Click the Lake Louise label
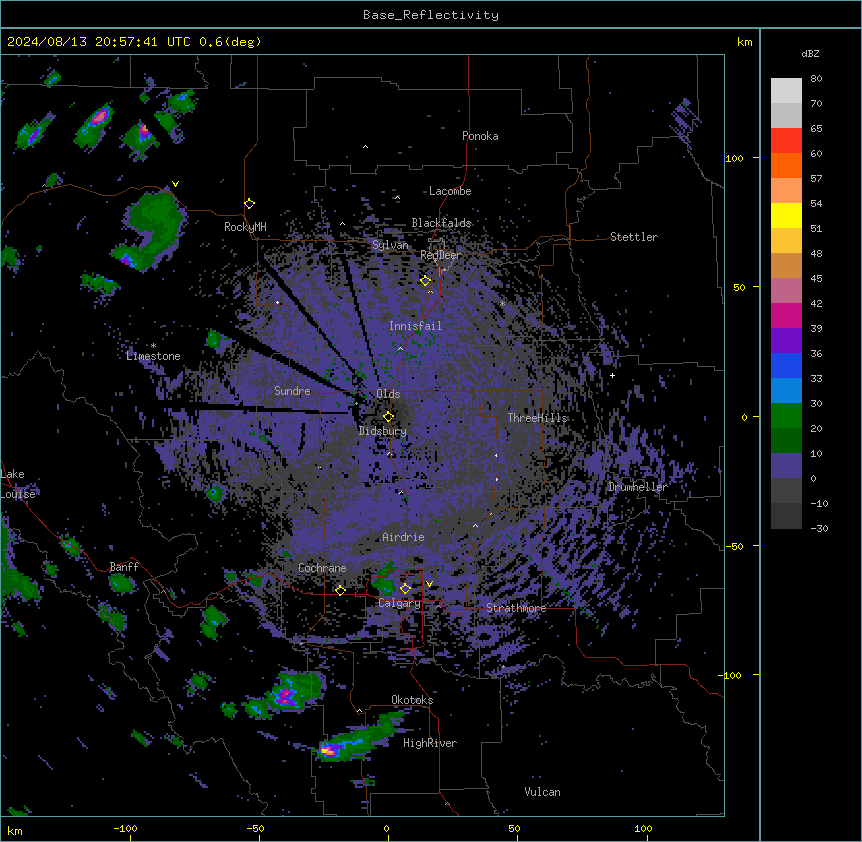862x842 pixels. coord(18,484)
